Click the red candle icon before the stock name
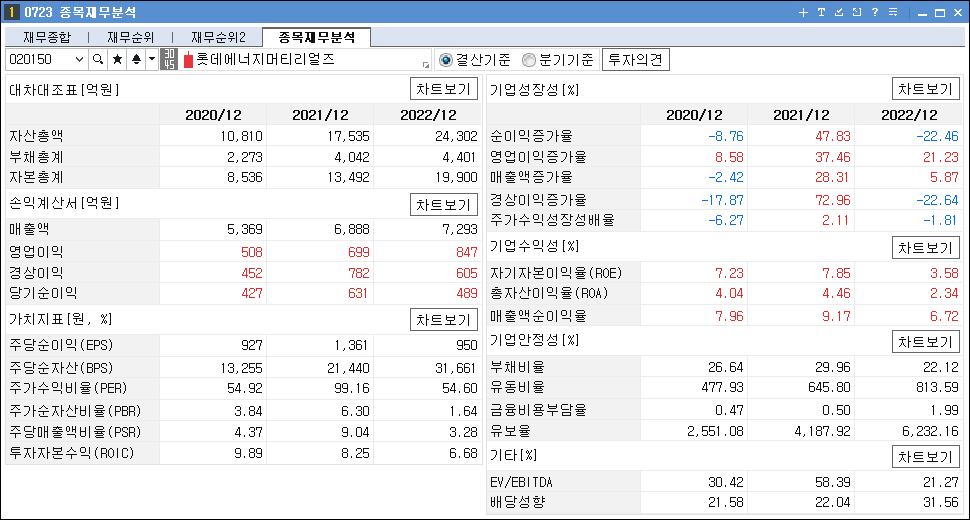 (x=188, y=60)
